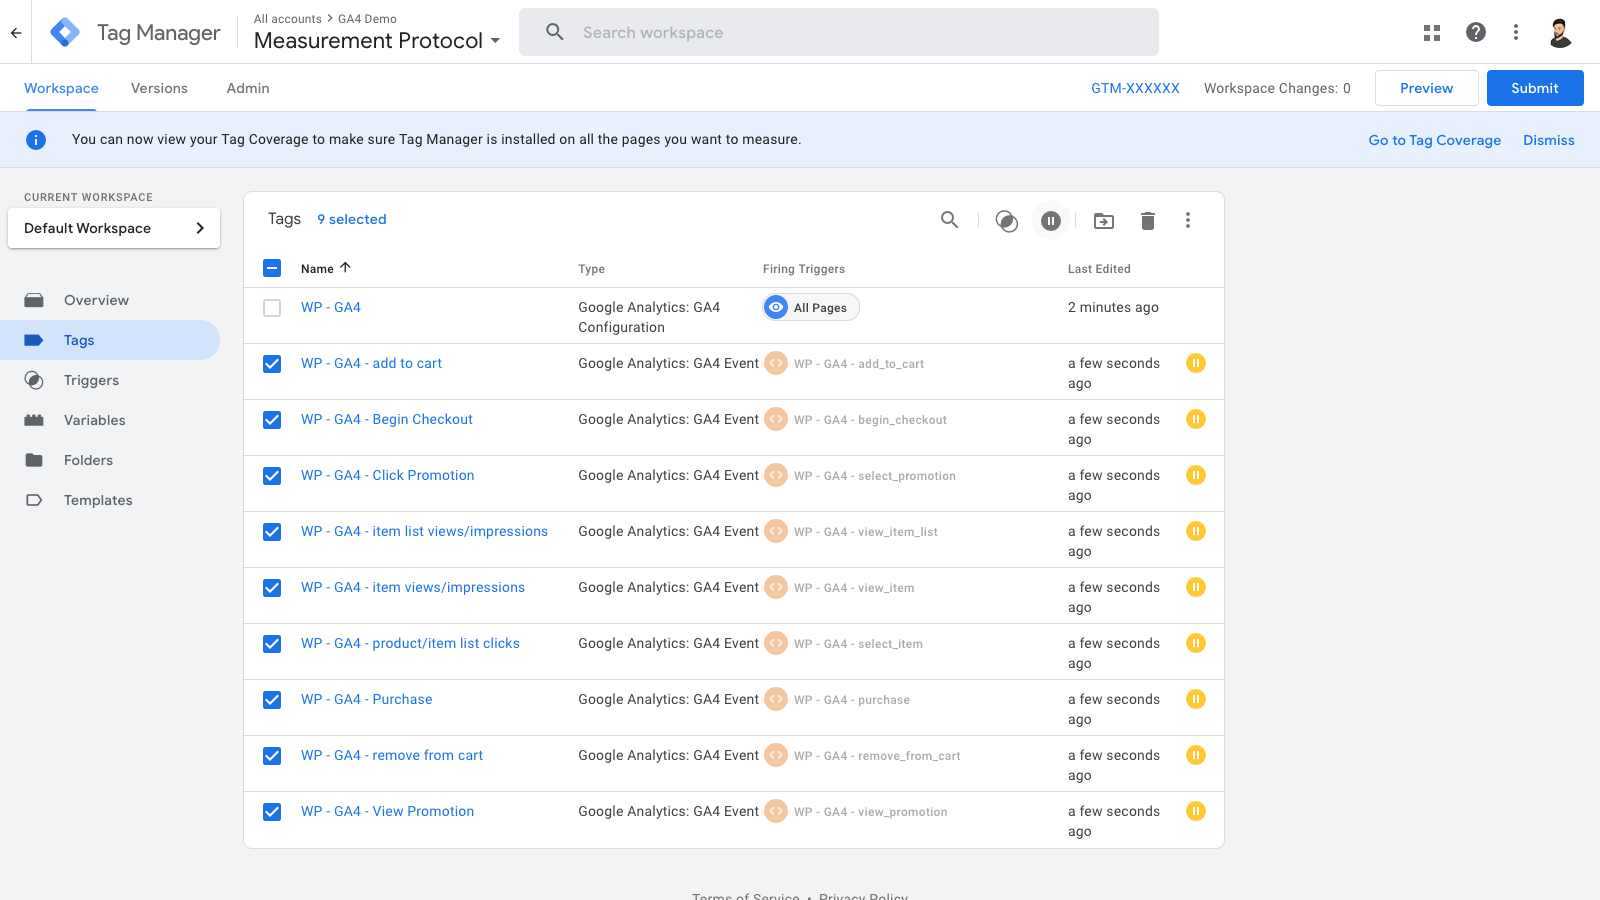Viewport: 1600px width, 900px height.
Task: Click the view_item_list trigger icon
Action: pyautogui.click(x=776, y=531)
